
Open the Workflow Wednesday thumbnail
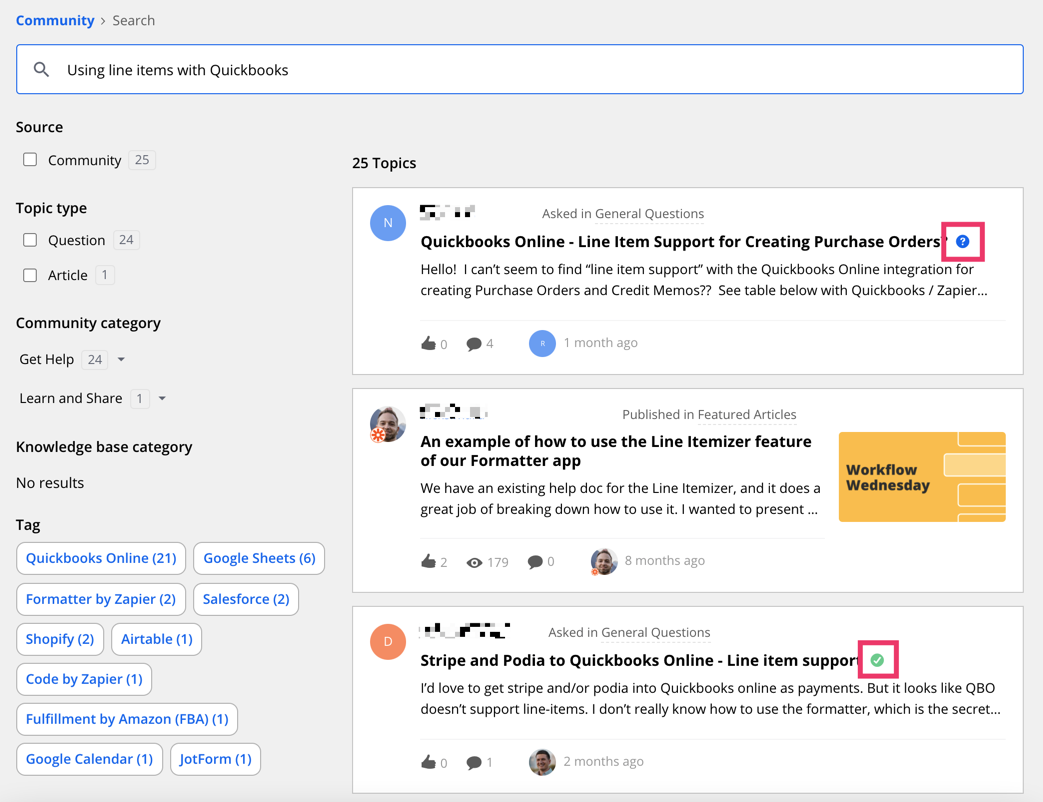tap(922, 477)
